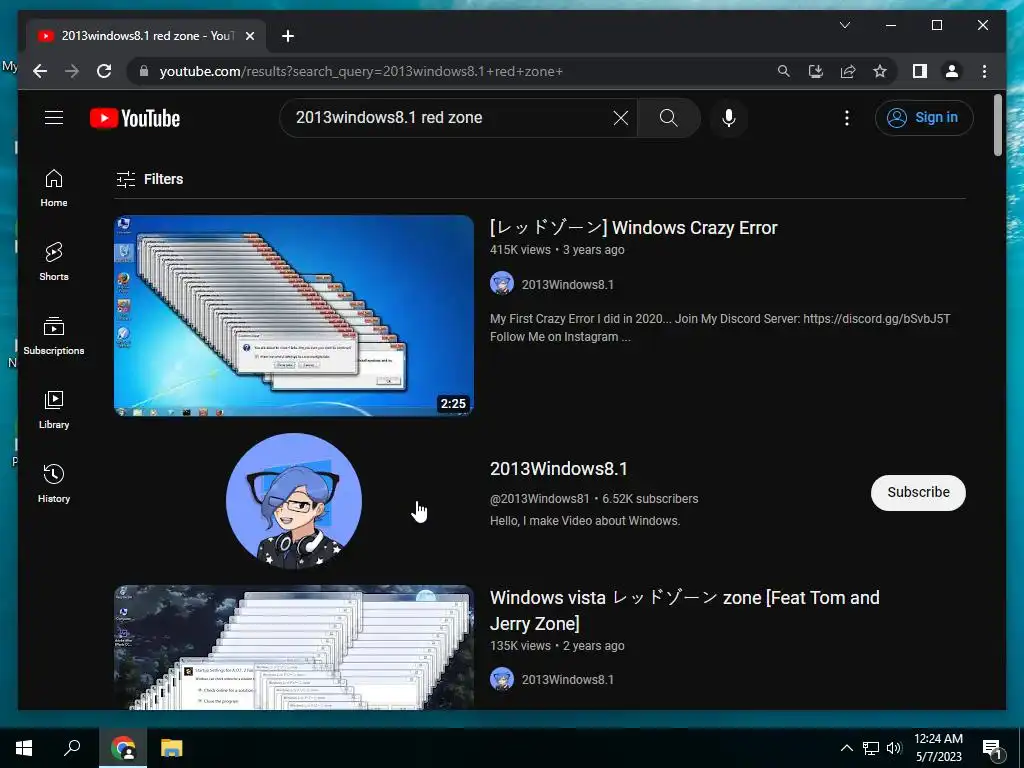Image resolution: width=1024 pixels, height=768 pixels.
Task: Click the 'Windows vista レッドゾーン zone' video title
Action: 684,610
